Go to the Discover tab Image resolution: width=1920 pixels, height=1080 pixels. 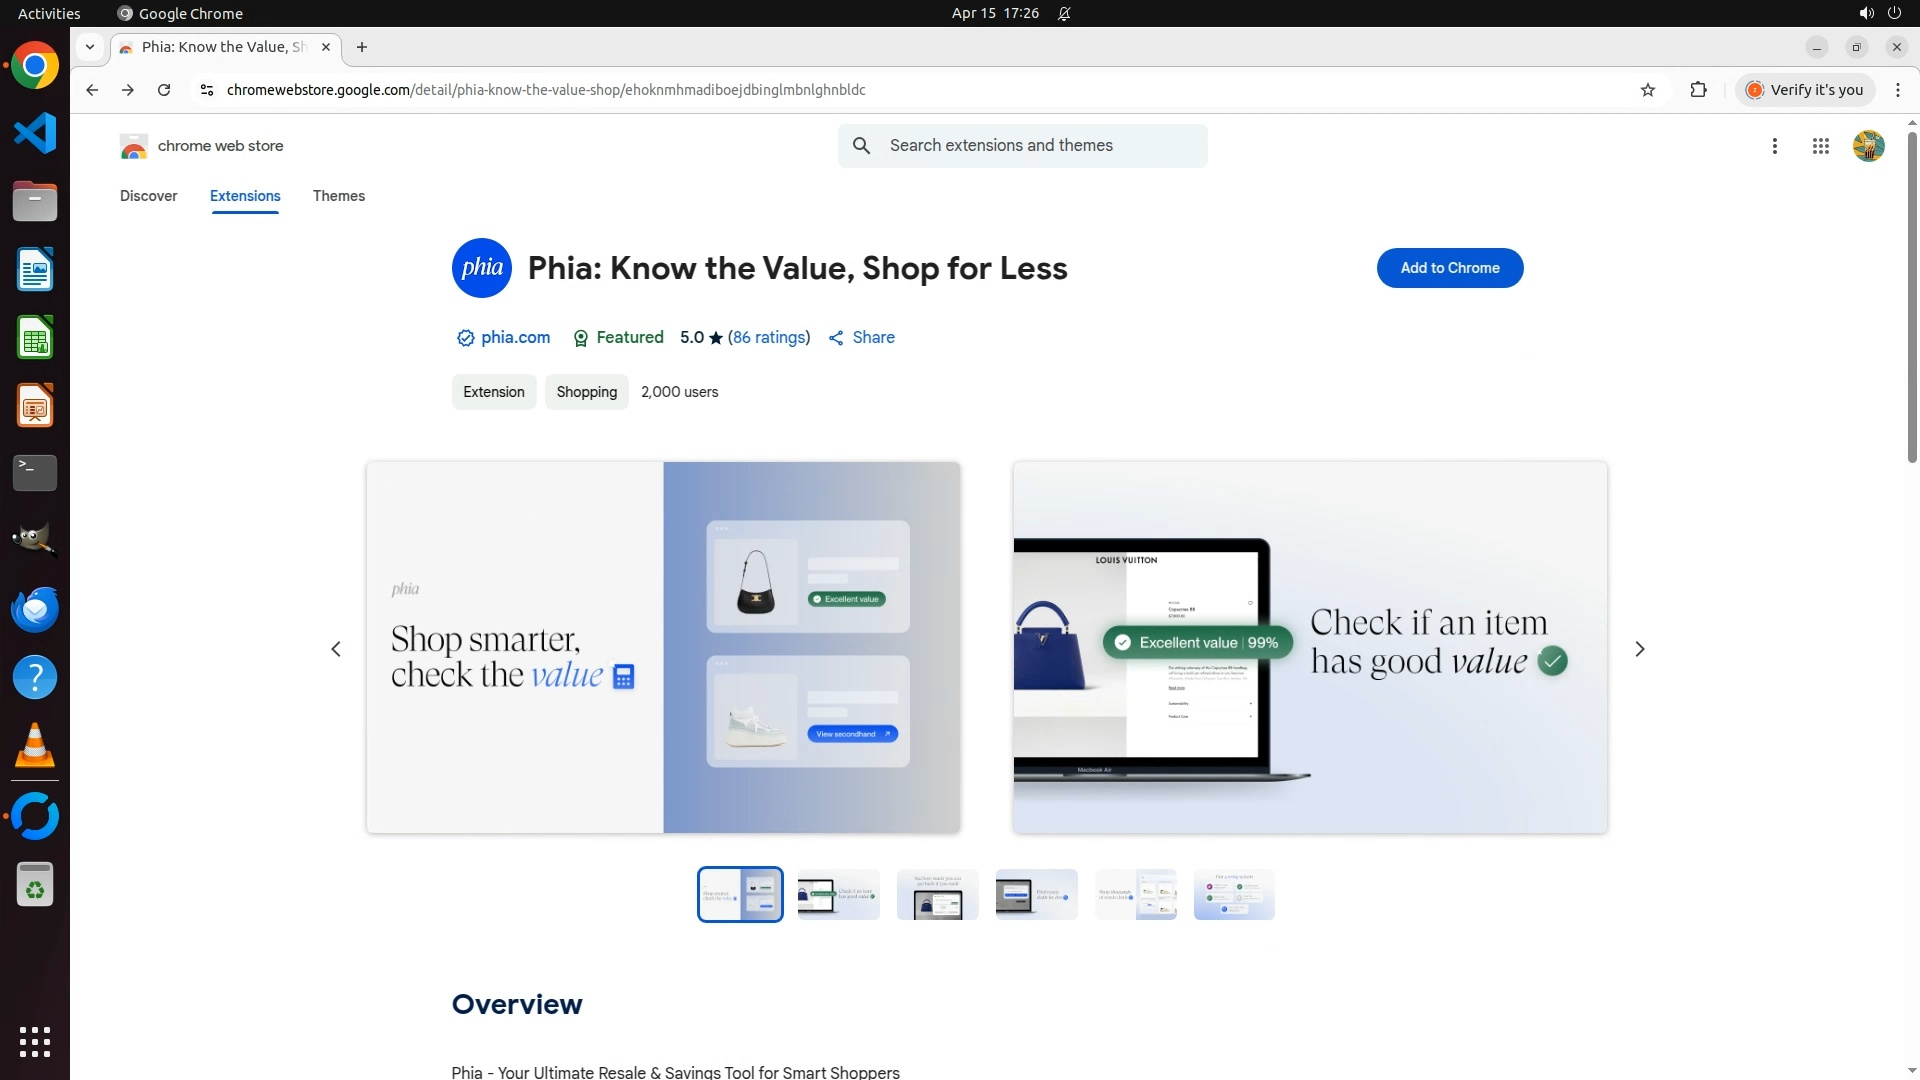(148, 196)
